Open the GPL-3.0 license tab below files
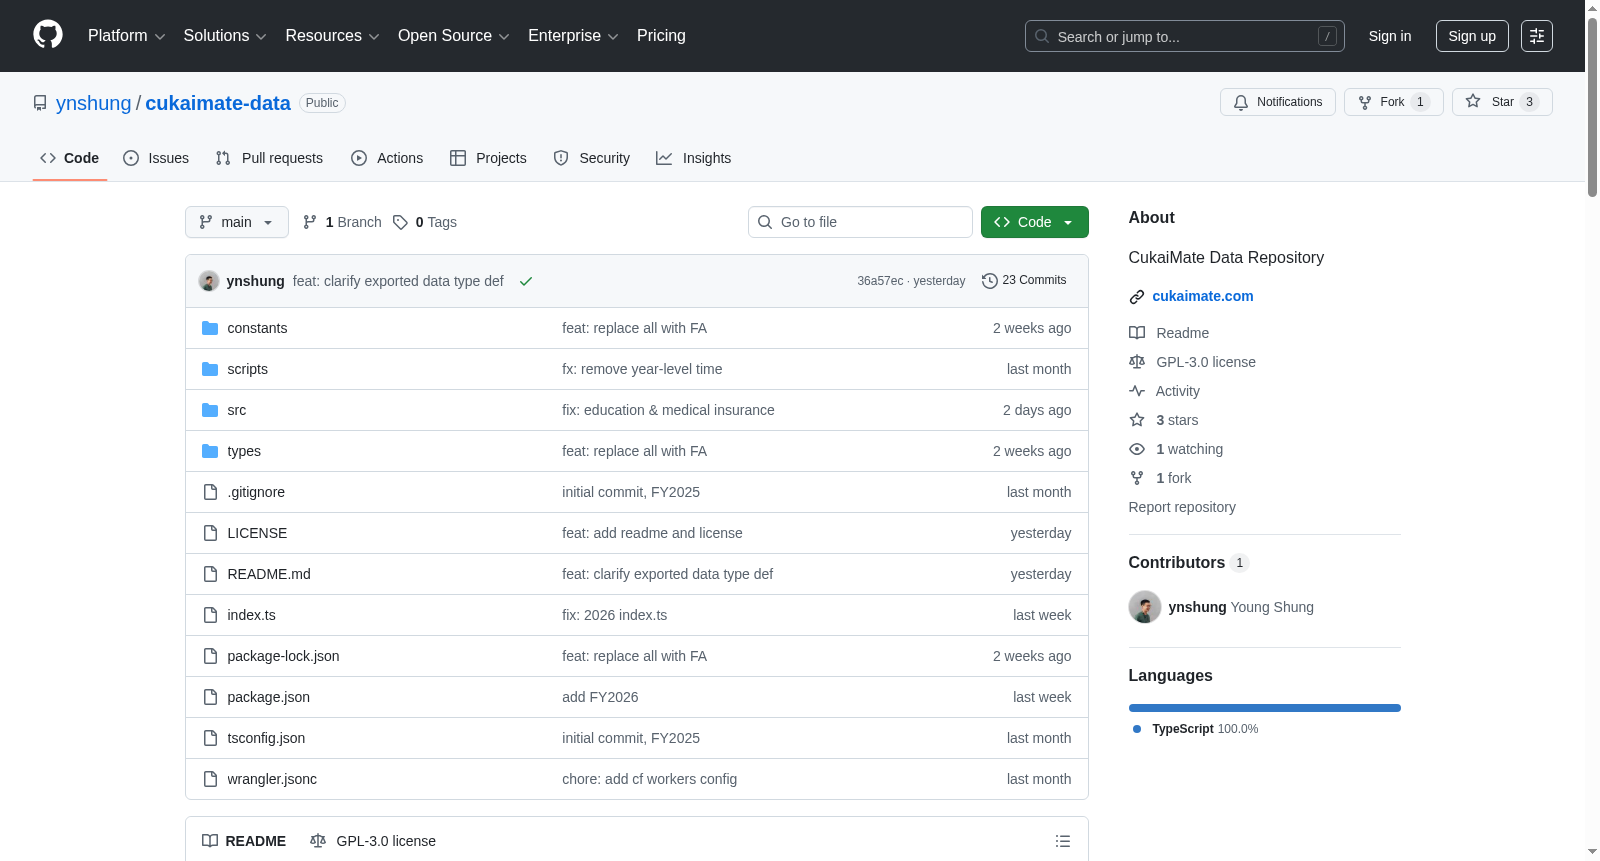The height and width of the screenshot is (861, 1600). 373,841
